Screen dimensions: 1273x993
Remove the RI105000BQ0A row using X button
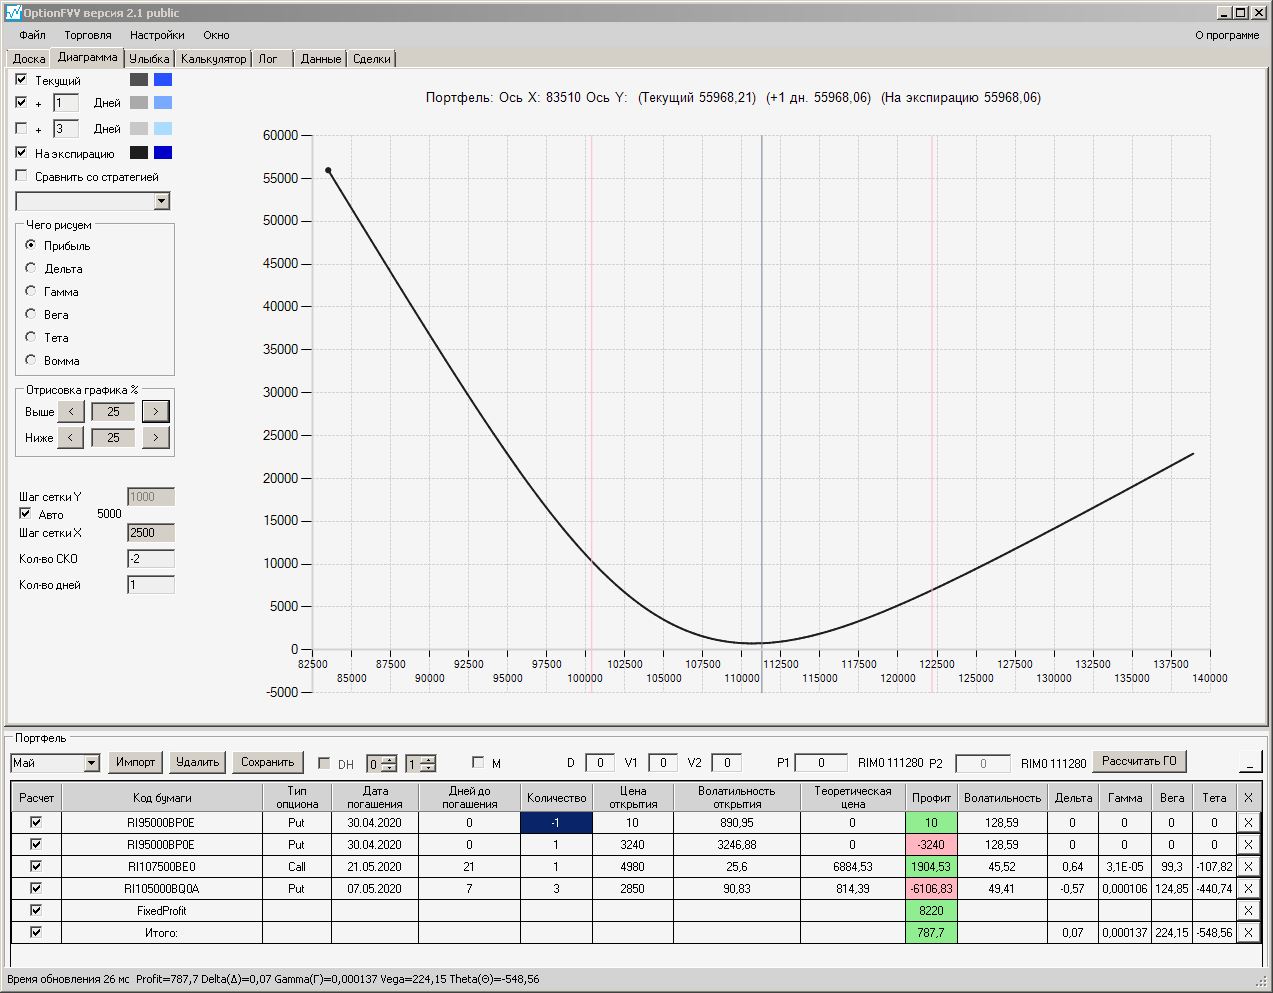[x=1247, y=889]
